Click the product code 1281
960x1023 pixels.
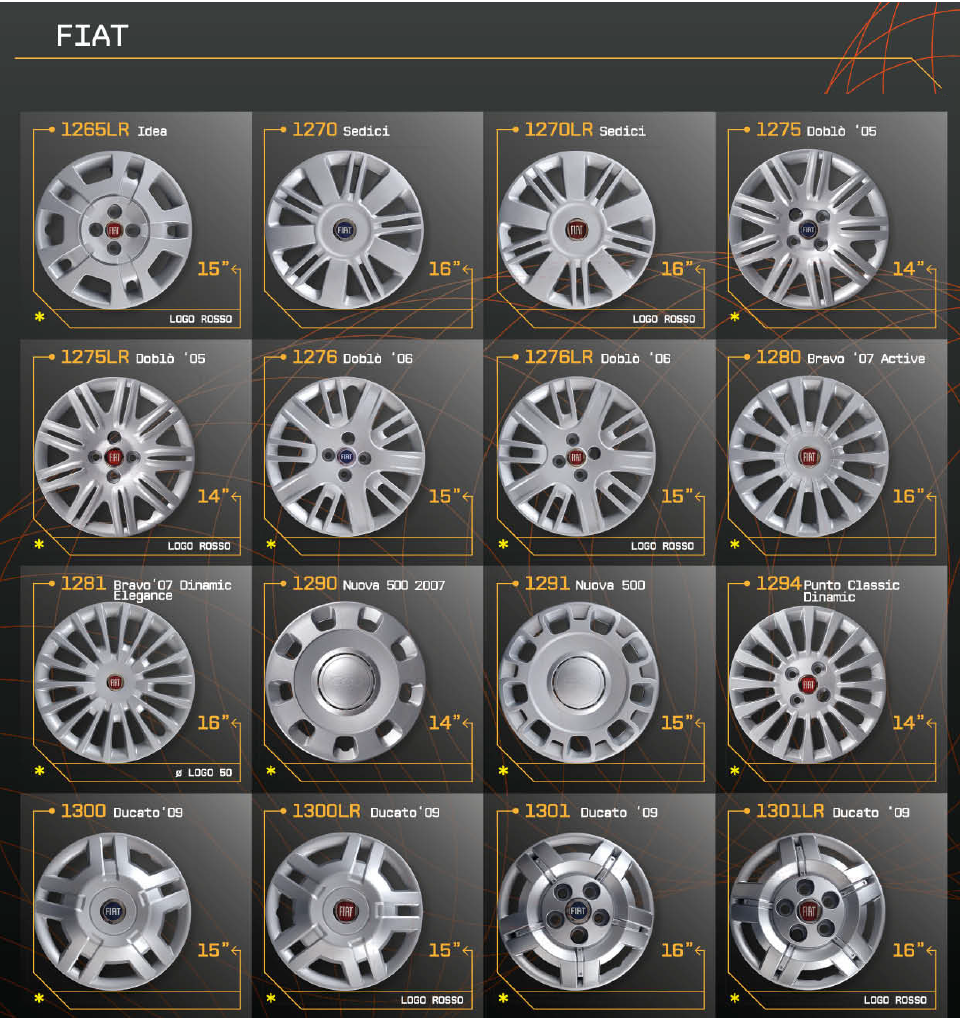coord(84,583)
